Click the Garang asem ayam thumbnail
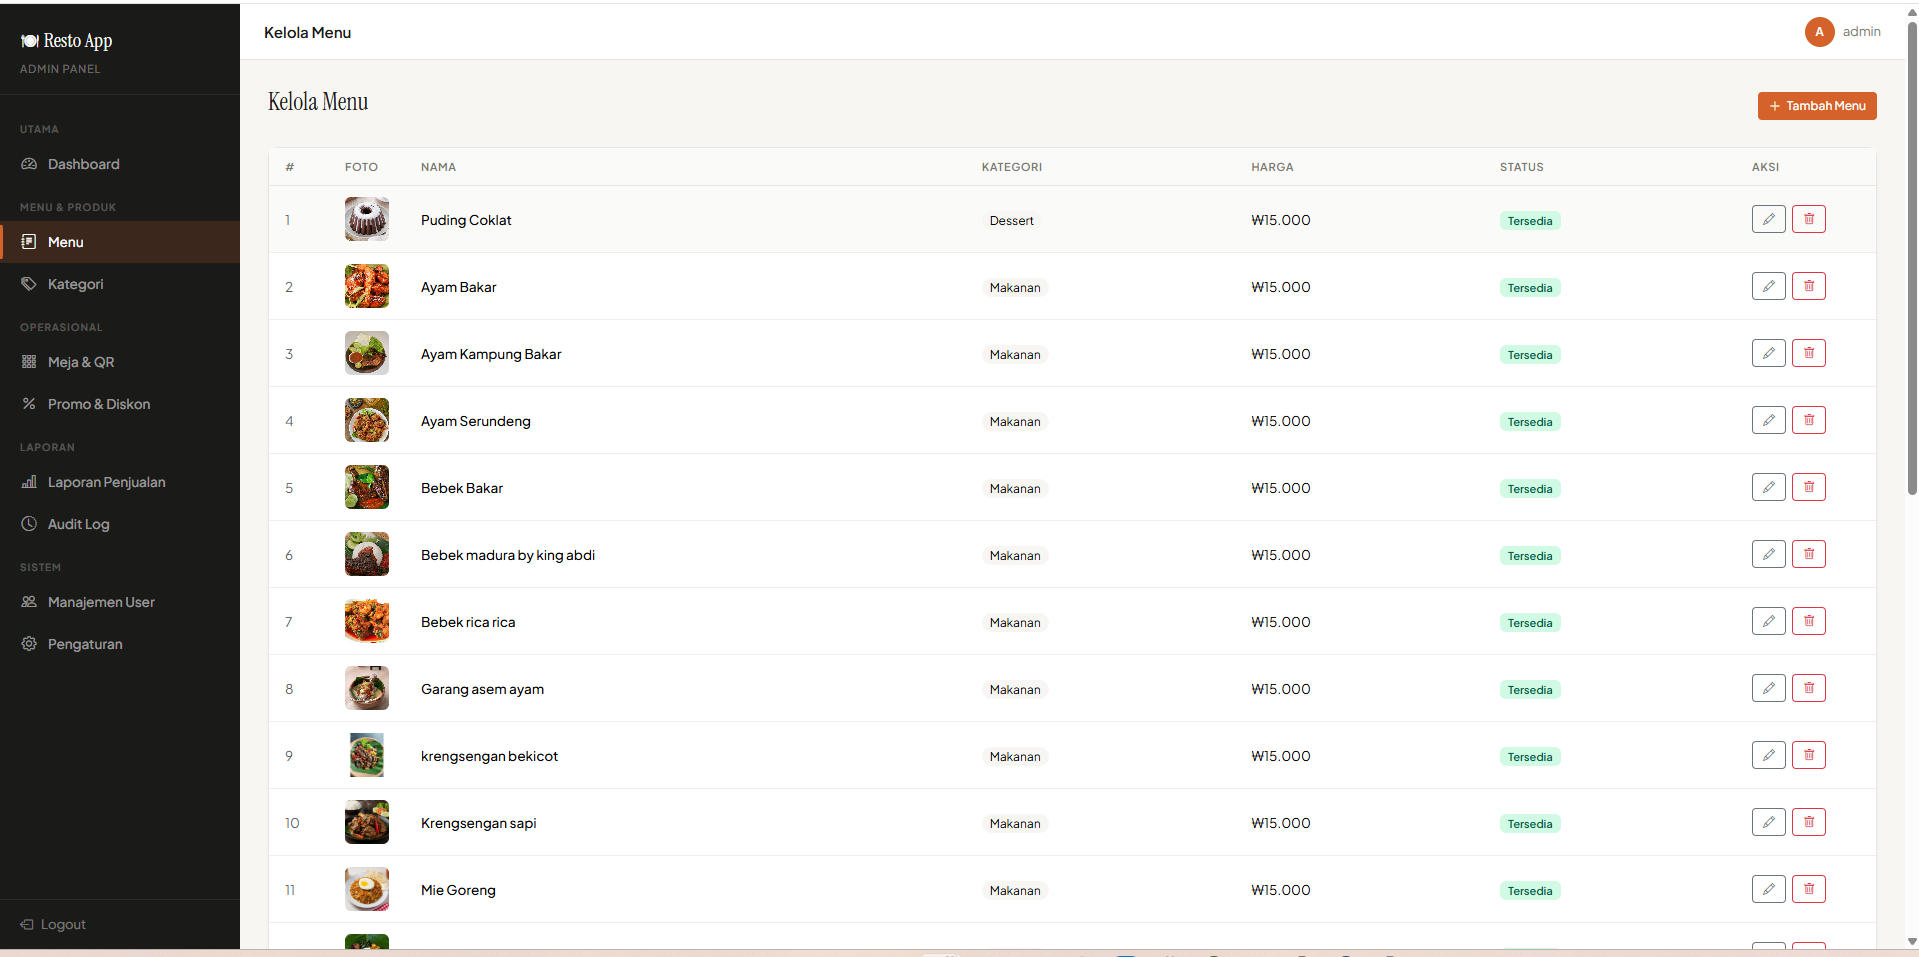 coord(367,688)
